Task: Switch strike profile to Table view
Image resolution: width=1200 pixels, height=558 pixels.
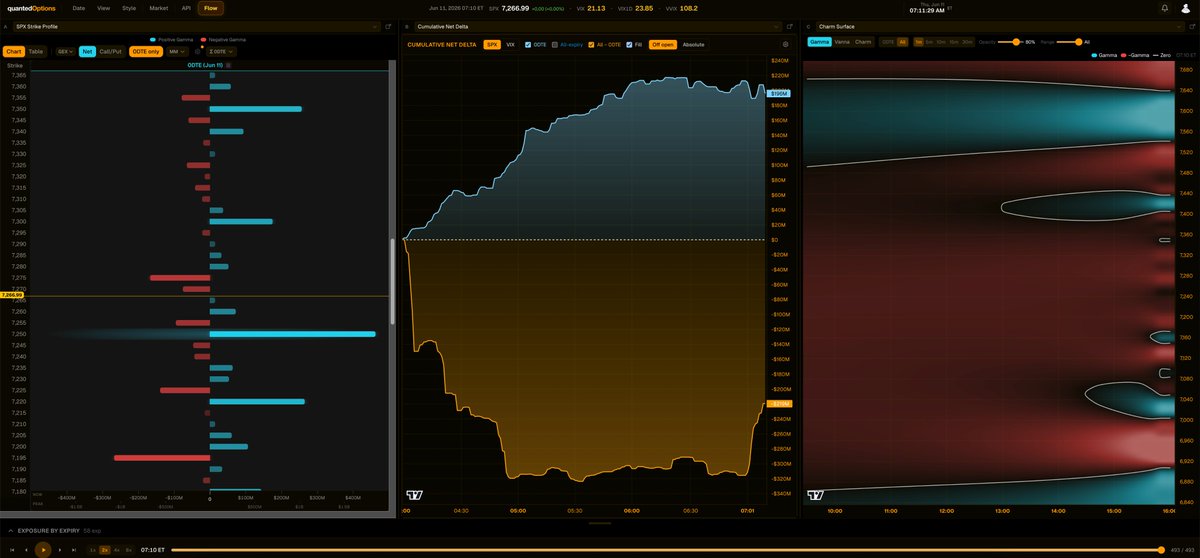Action: point(35,51)
